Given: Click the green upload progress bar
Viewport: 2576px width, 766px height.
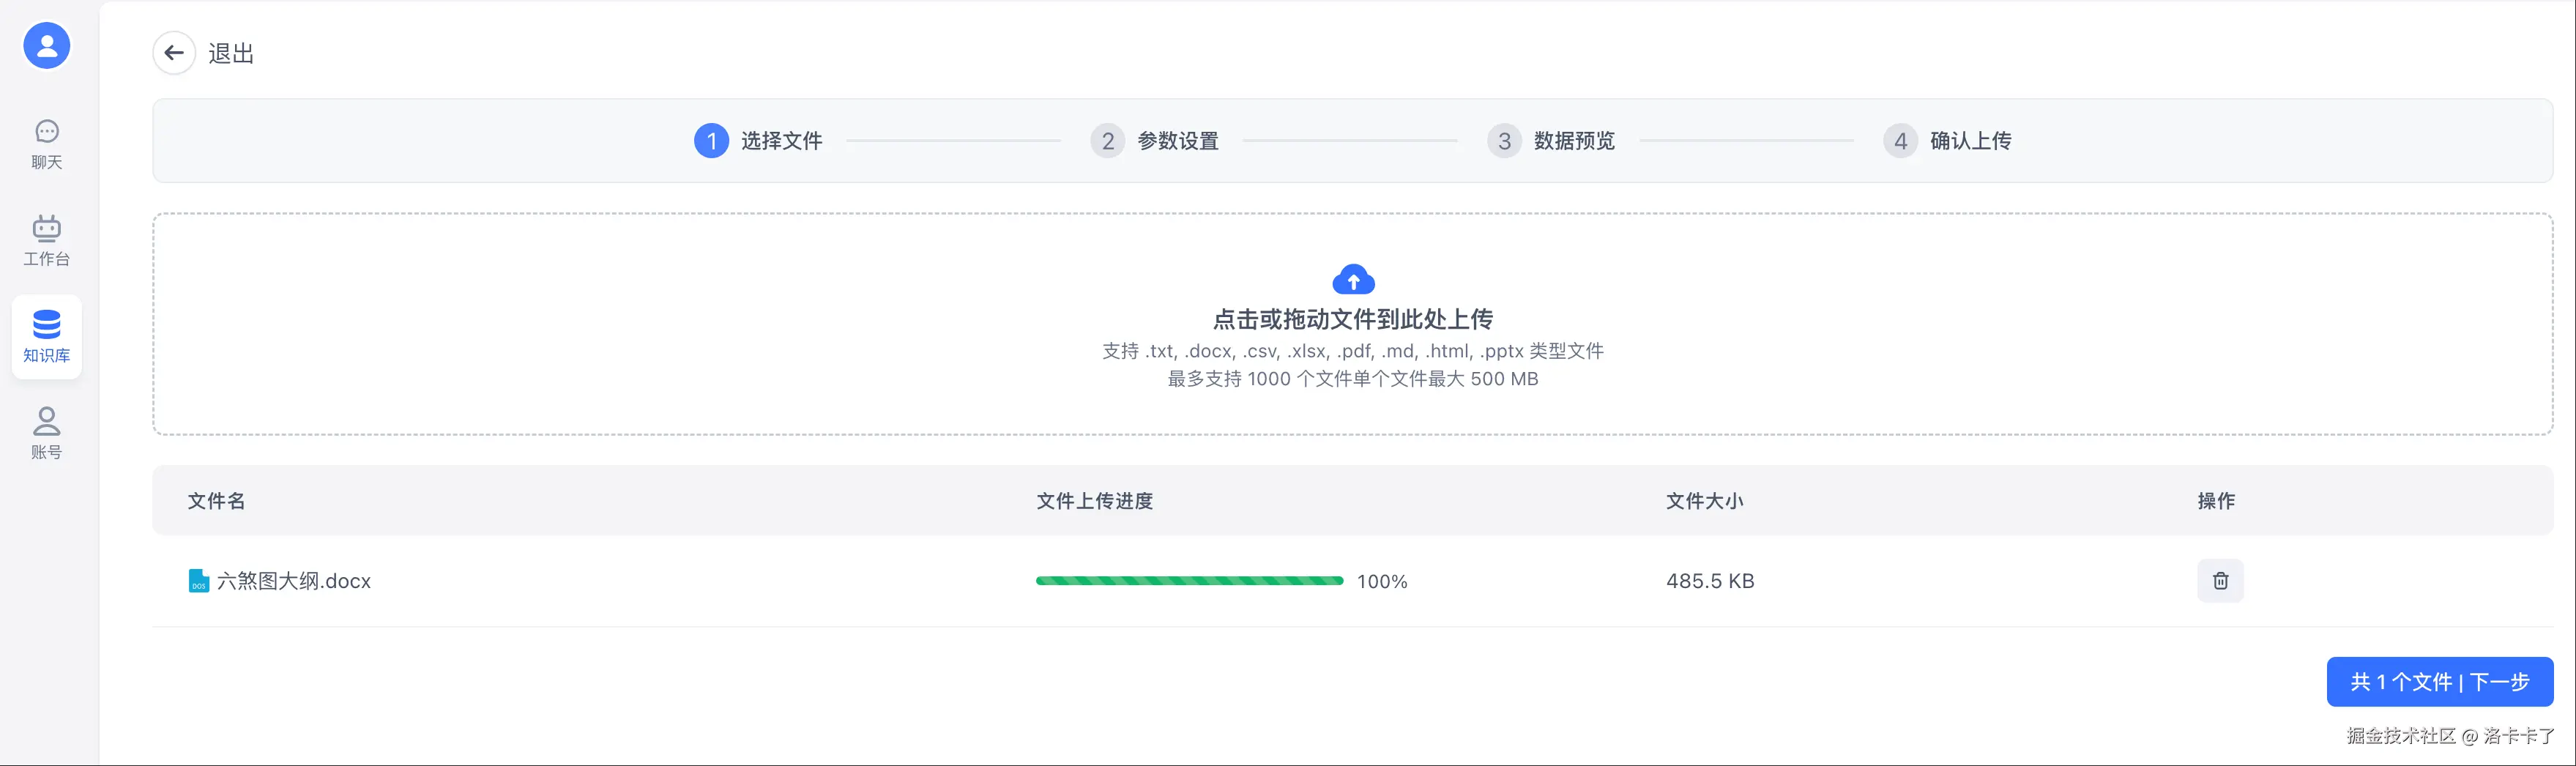Looking at the screenshot, I should tap(1189, 581).
